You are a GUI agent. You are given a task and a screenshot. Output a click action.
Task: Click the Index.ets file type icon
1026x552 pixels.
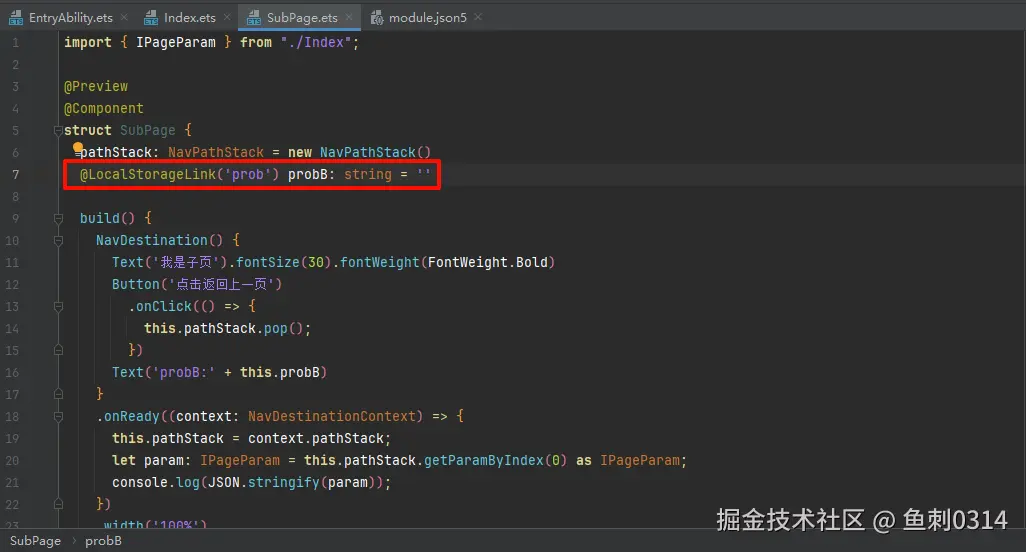click(x=150, y=18)
